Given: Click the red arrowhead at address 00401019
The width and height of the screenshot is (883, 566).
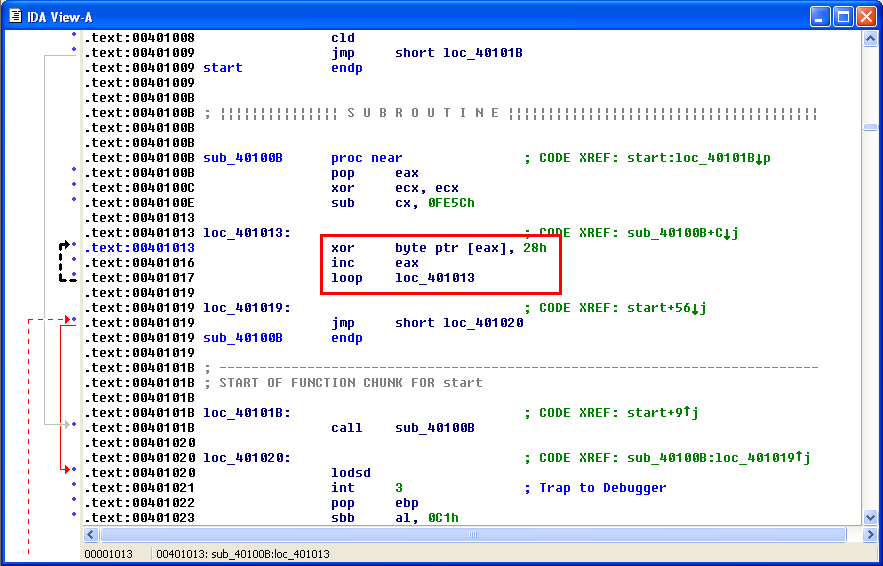Looking at the screenshot, I should 67,320.
